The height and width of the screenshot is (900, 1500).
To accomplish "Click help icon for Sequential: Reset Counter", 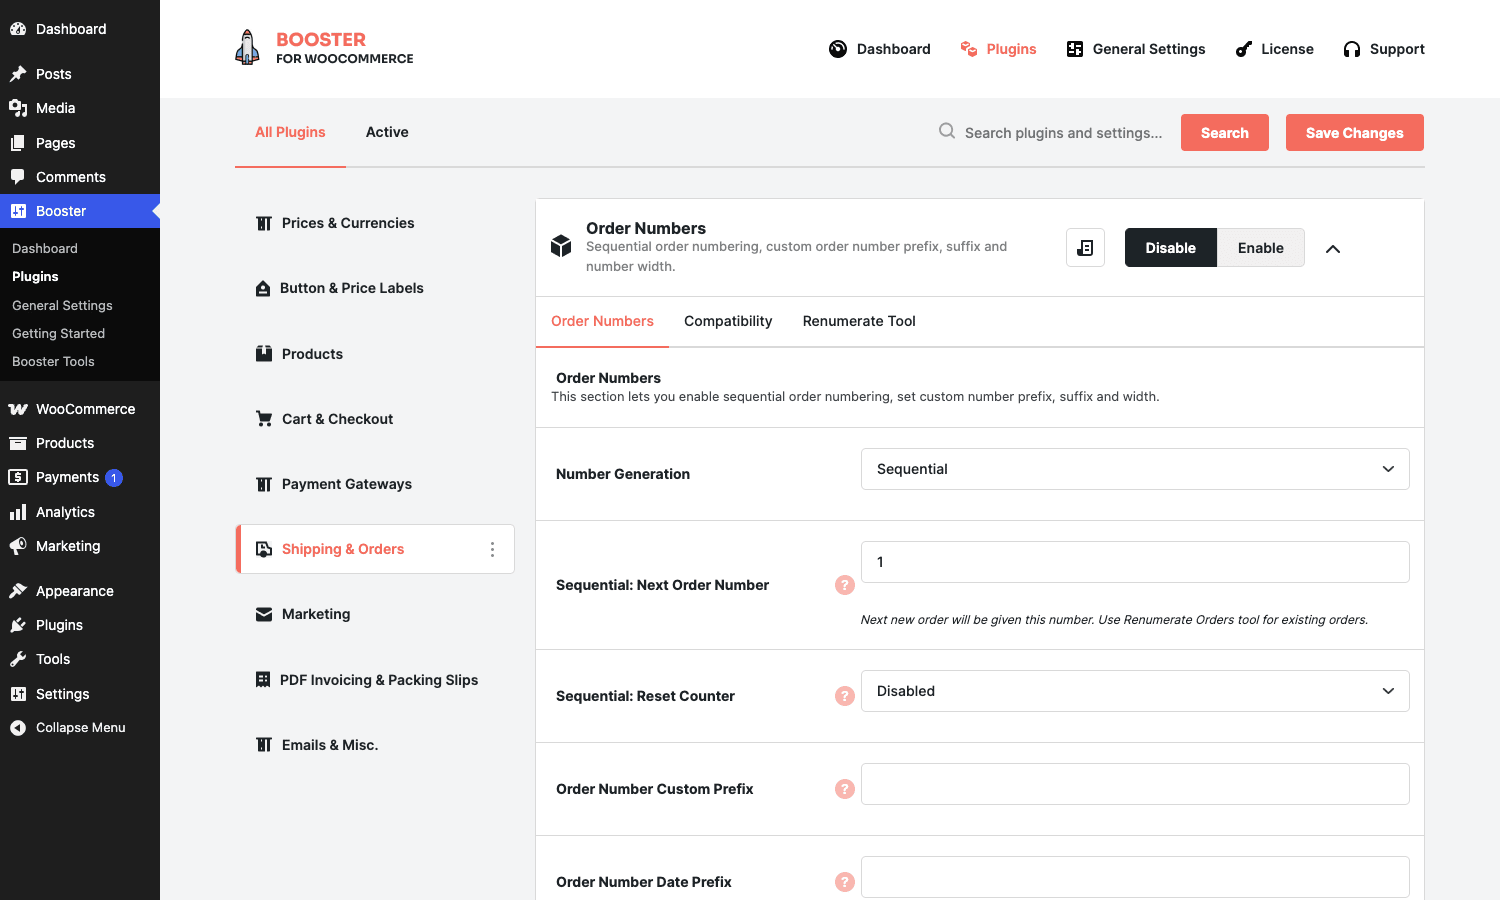I will point(845,696).
